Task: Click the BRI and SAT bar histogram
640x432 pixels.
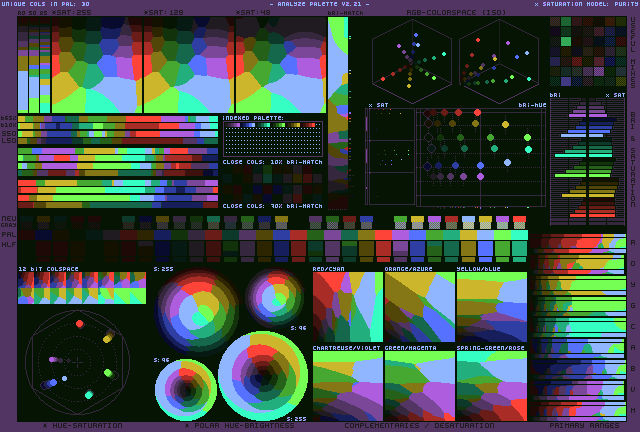Action: [588, 161]
